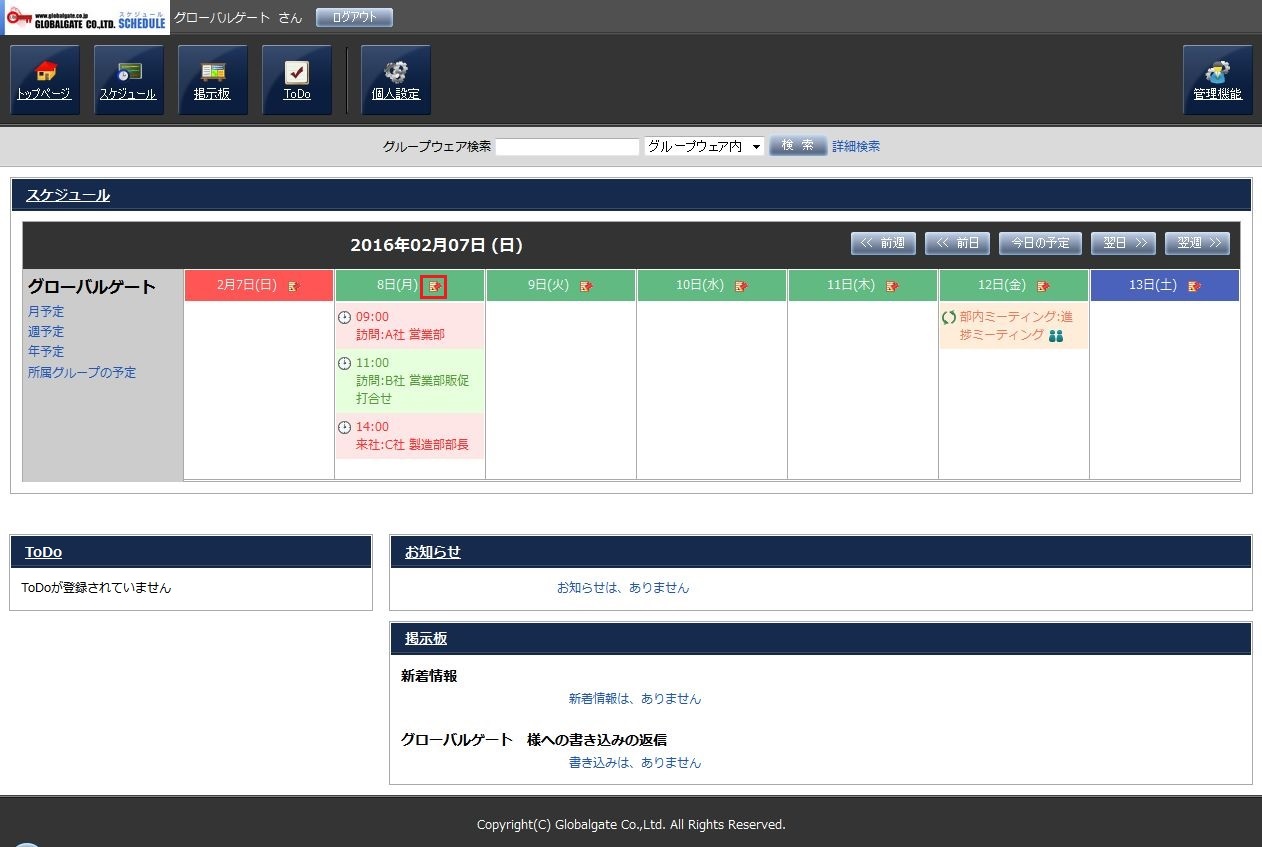Jump to 今日の予定 today's schedule
Screen dimensions: 1262x847
pos(1040,243)
